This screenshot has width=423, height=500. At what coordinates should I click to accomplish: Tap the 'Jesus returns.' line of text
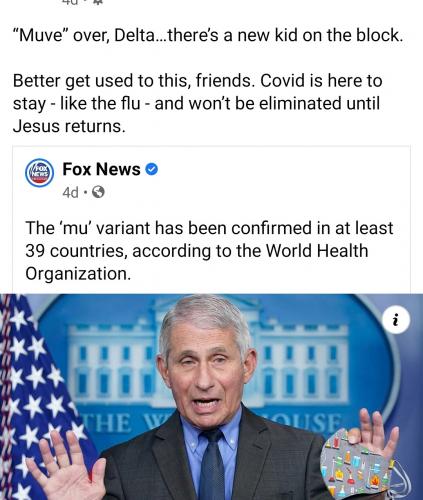[x=69, y=126]
